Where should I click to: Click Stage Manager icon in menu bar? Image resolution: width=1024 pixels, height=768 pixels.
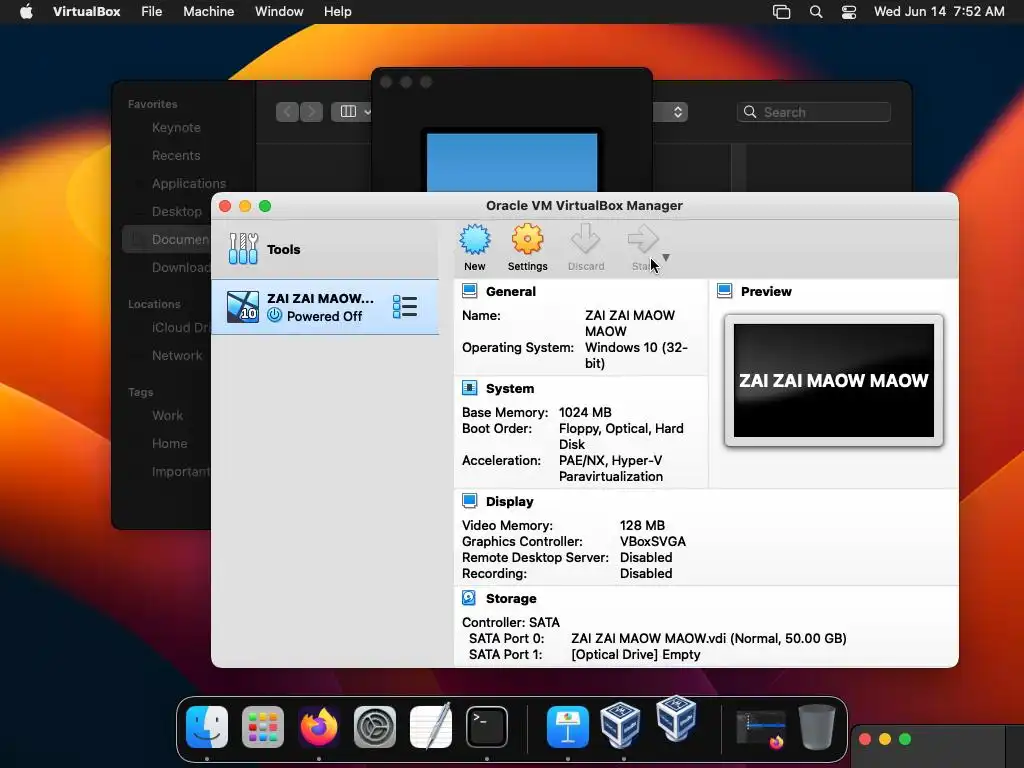782,12
